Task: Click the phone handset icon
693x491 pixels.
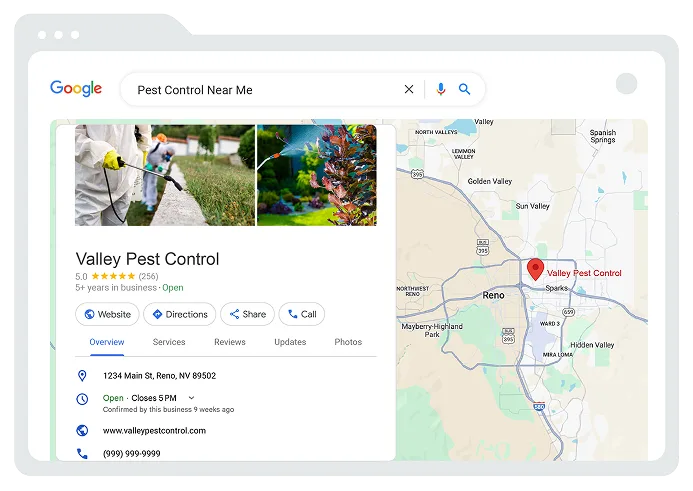Action: (82, 453)
